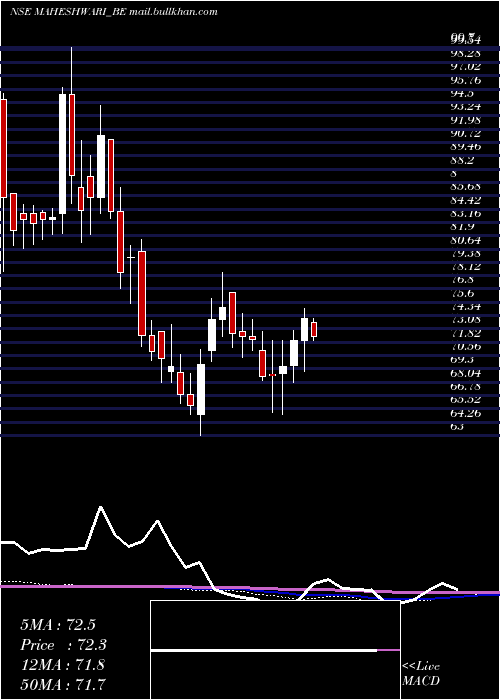The width and height of the screenshot is (500, 700).
Task: Click the 68.04 price axis label
Action: point(465,373)
